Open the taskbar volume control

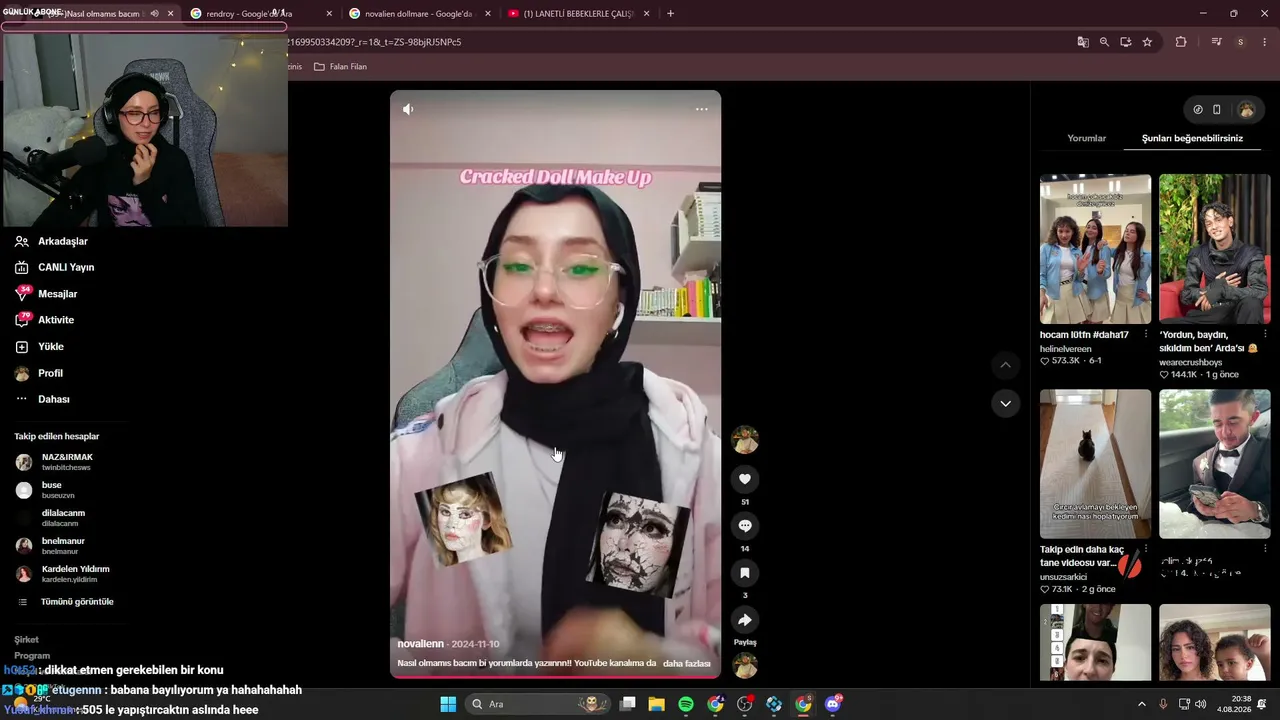[1200, 704]
